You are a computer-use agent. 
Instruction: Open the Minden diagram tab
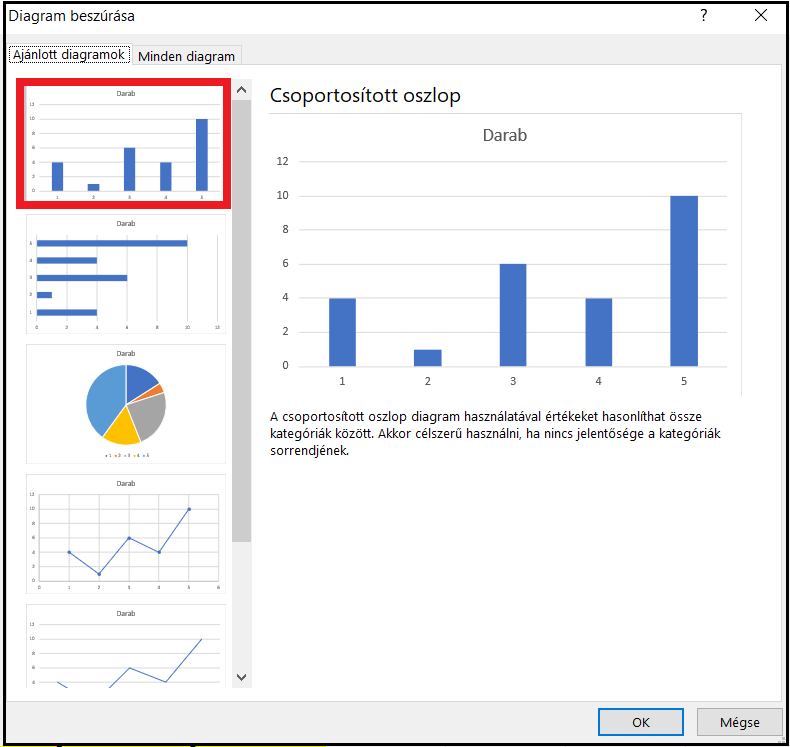pyautogui.click(x=187, y=56)
